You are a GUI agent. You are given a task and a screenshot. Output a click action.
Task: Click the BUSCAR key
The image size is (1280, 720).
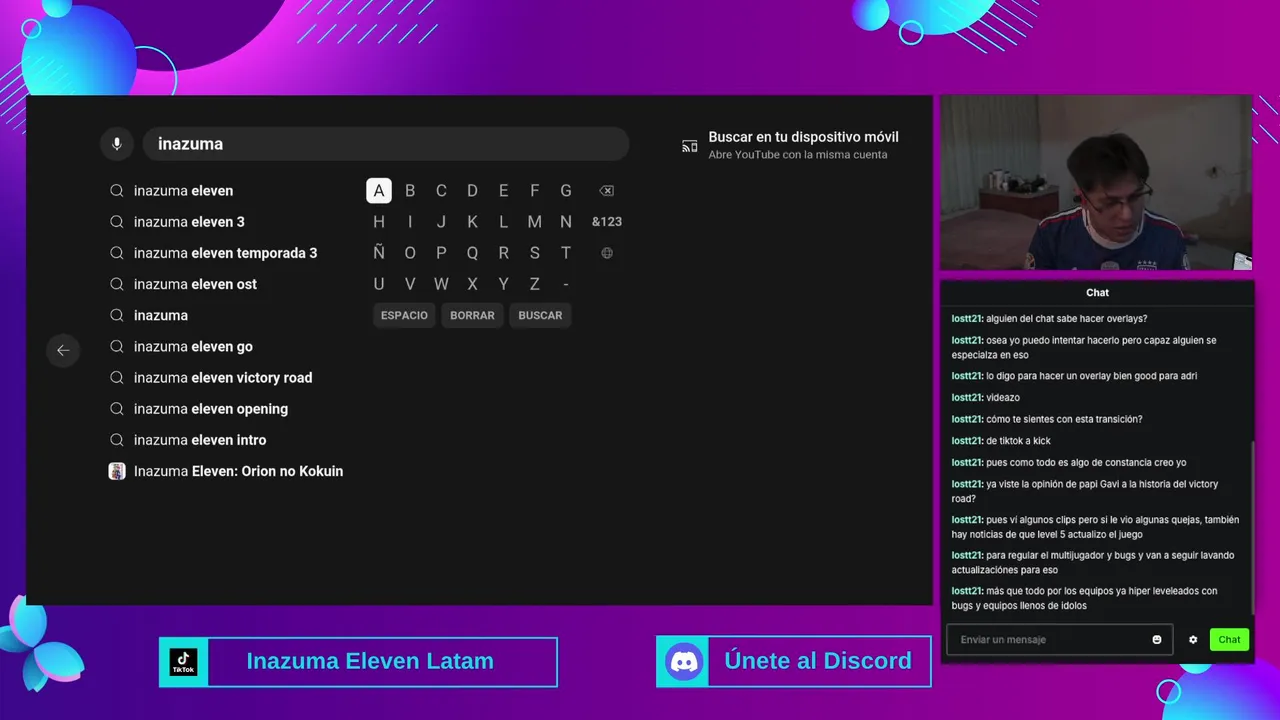pos(540,315)
